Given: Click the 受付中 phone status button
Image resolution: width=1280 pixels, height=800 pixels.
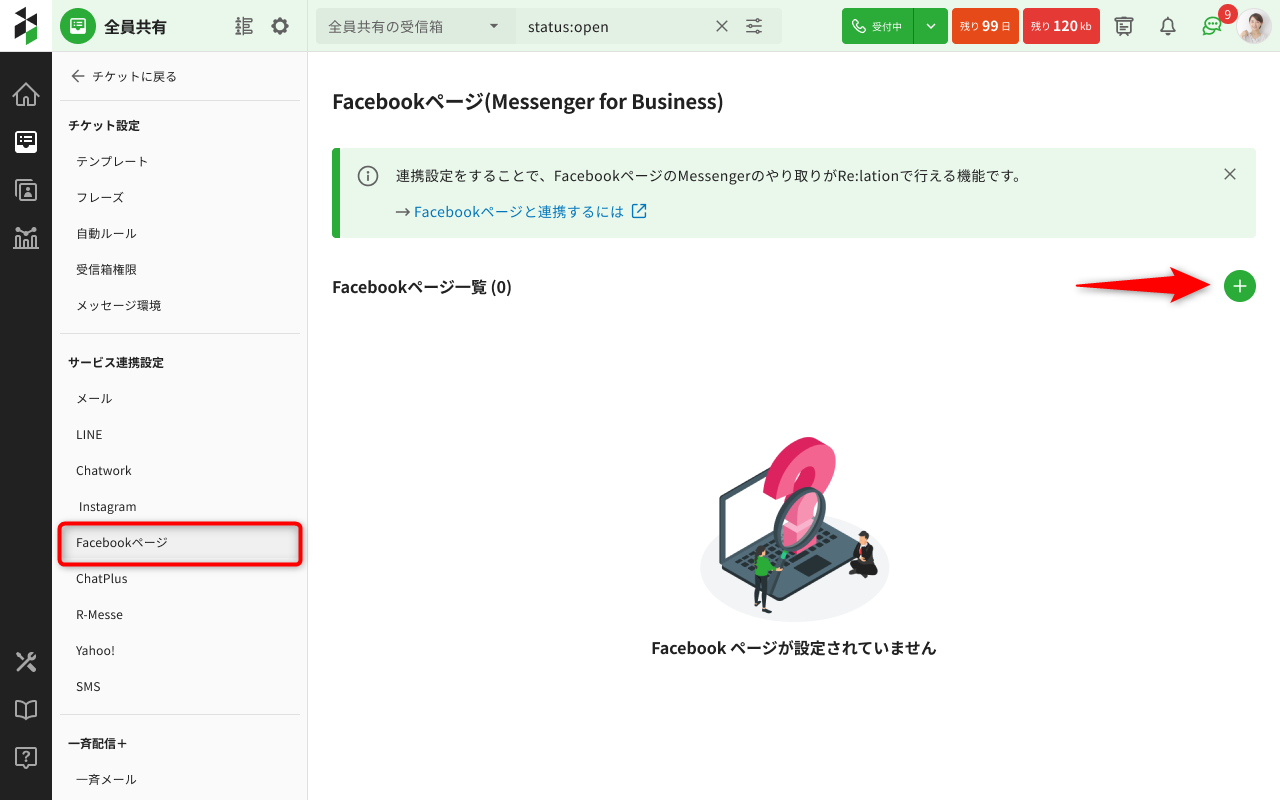Looking at the screenshot, I should point(877,26).
